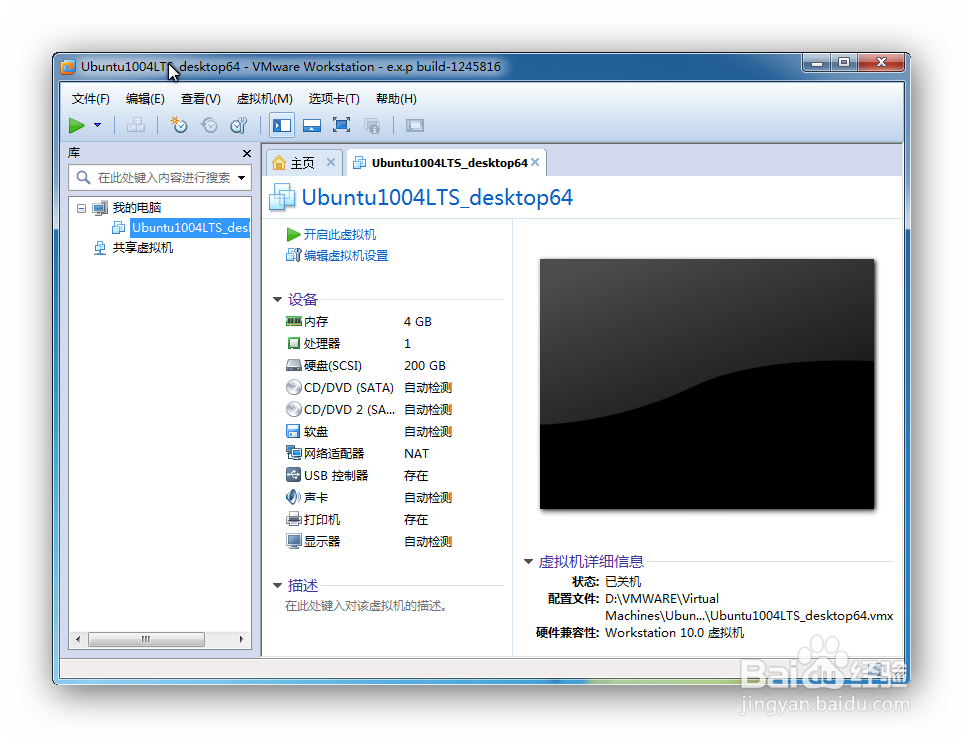Image resolution: width=964 pixels, height=738 pixels.
Task: Click the green power-on play toolbar icon
Action: coord(77,125)
